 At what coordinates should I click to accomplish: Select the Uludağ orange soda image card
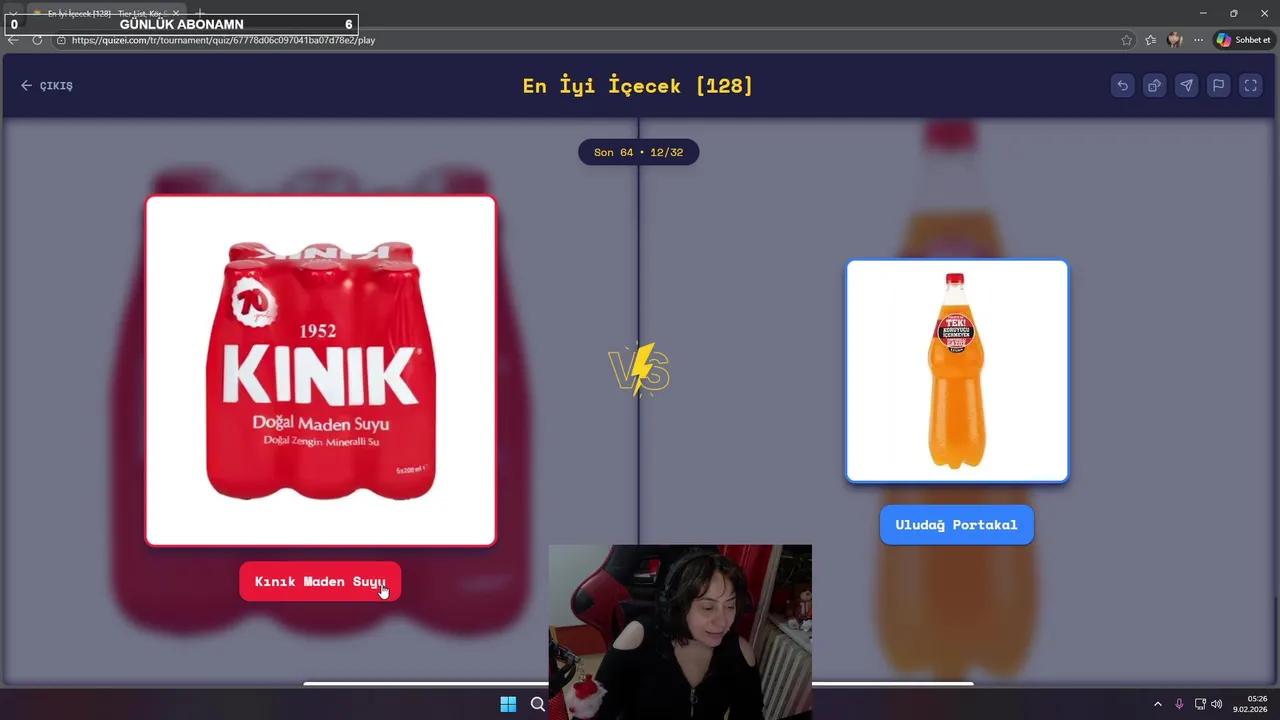(957, 371)
